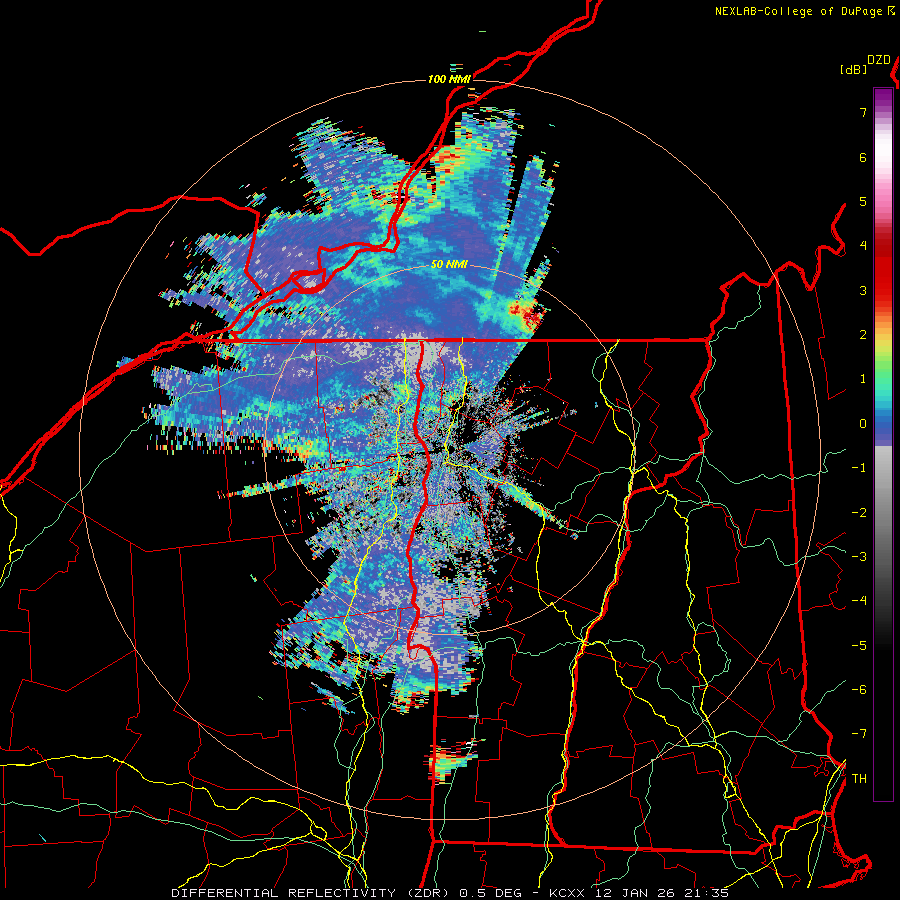Image resolution: width=900 pixels, height=900 pixels.
Task: Click the NEXLAB-College of DuPage watermark text
Action: pos(798,11)
